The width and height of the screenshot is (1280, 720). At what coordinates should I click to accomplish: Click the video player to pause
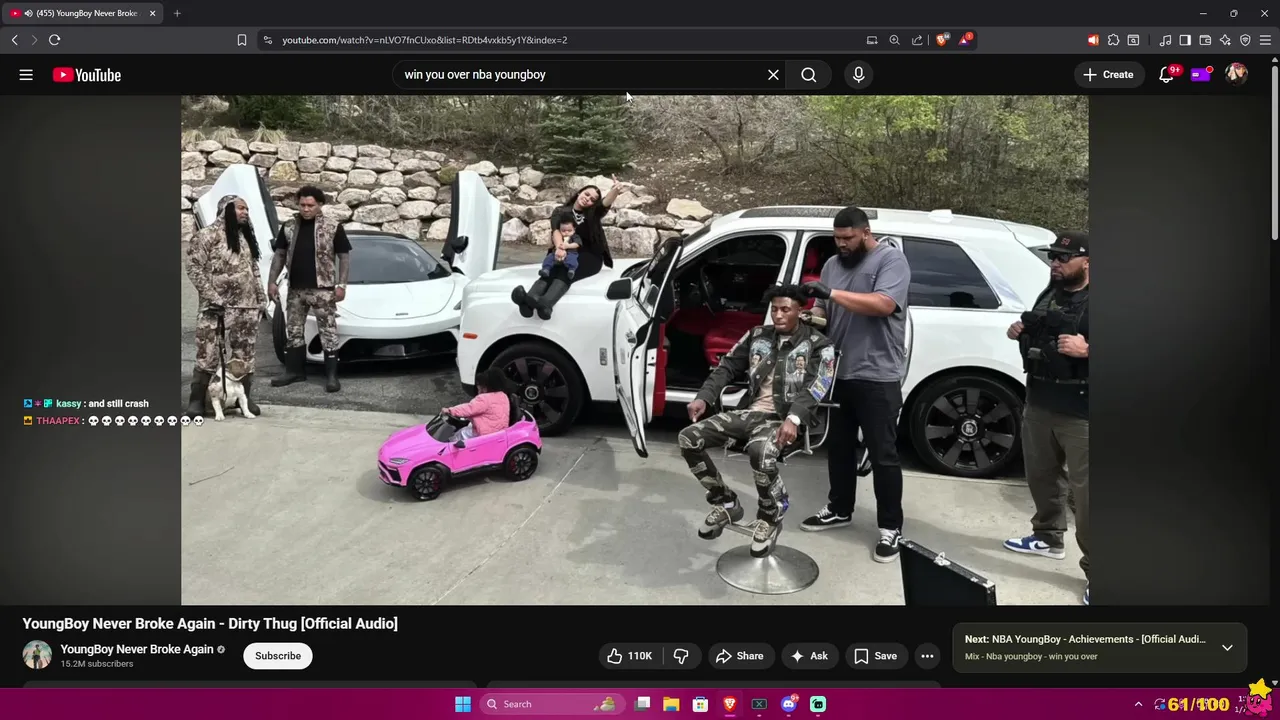(x=634, y=350)
